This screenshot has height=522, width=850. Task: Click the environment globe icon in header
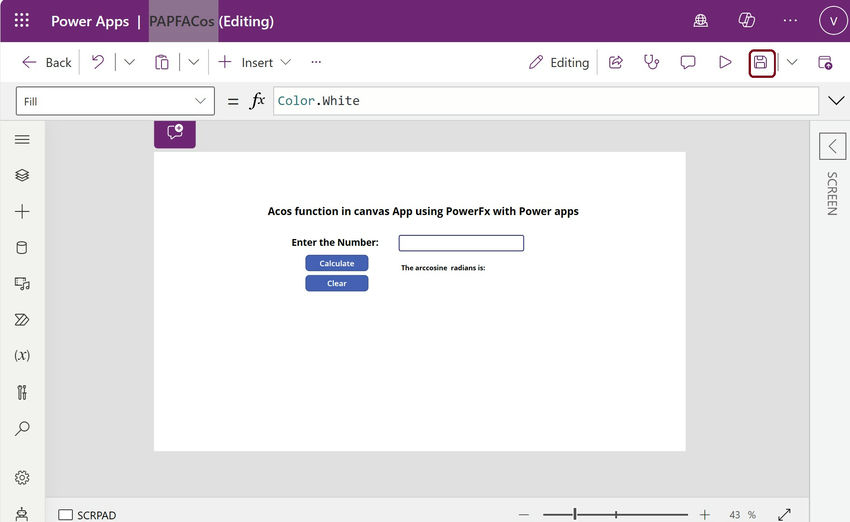[700, 21]
